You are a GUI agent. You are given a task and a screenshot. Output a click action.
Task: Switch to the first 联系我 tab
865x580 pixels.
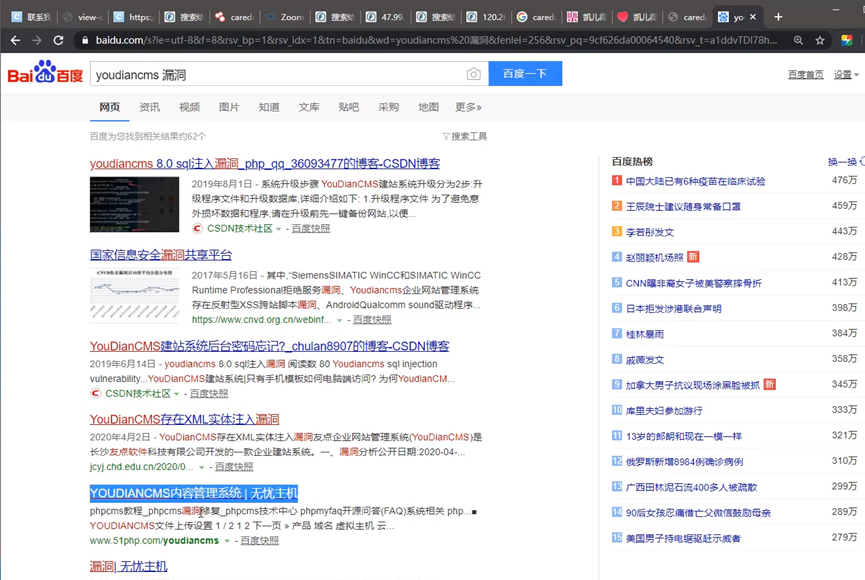(31, 17)
